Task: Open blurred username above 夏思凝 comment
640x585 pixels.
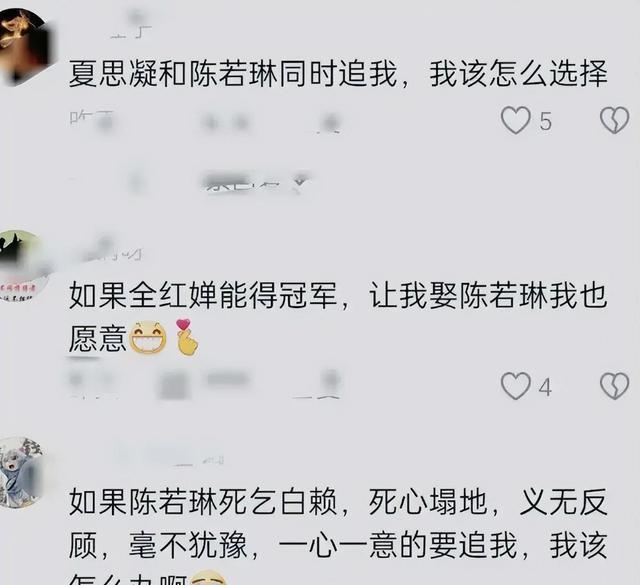Action: pos(131,27)
